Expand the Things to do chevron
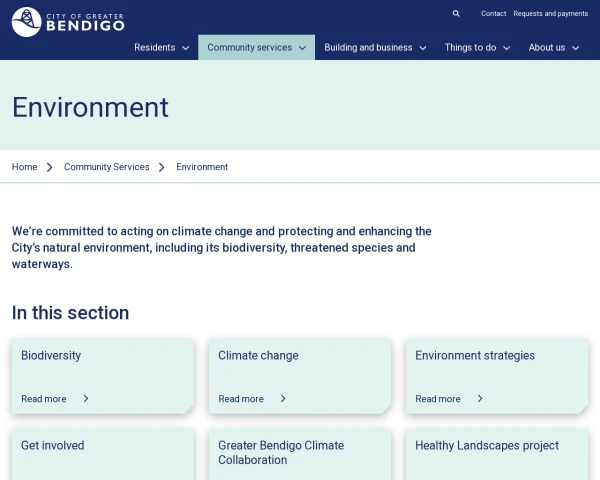This screenshot has width=600, height=480. (507, 48)
